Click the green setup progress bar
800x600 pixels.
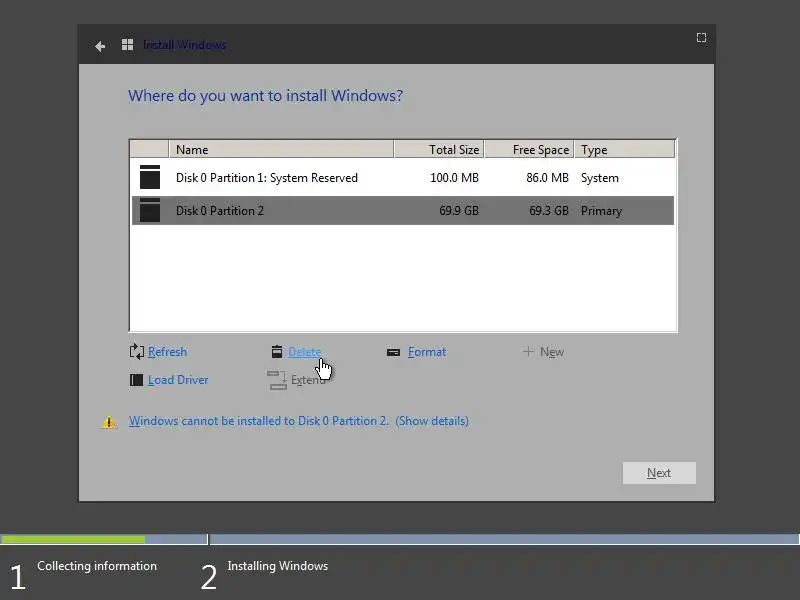[x=73, y=539]
